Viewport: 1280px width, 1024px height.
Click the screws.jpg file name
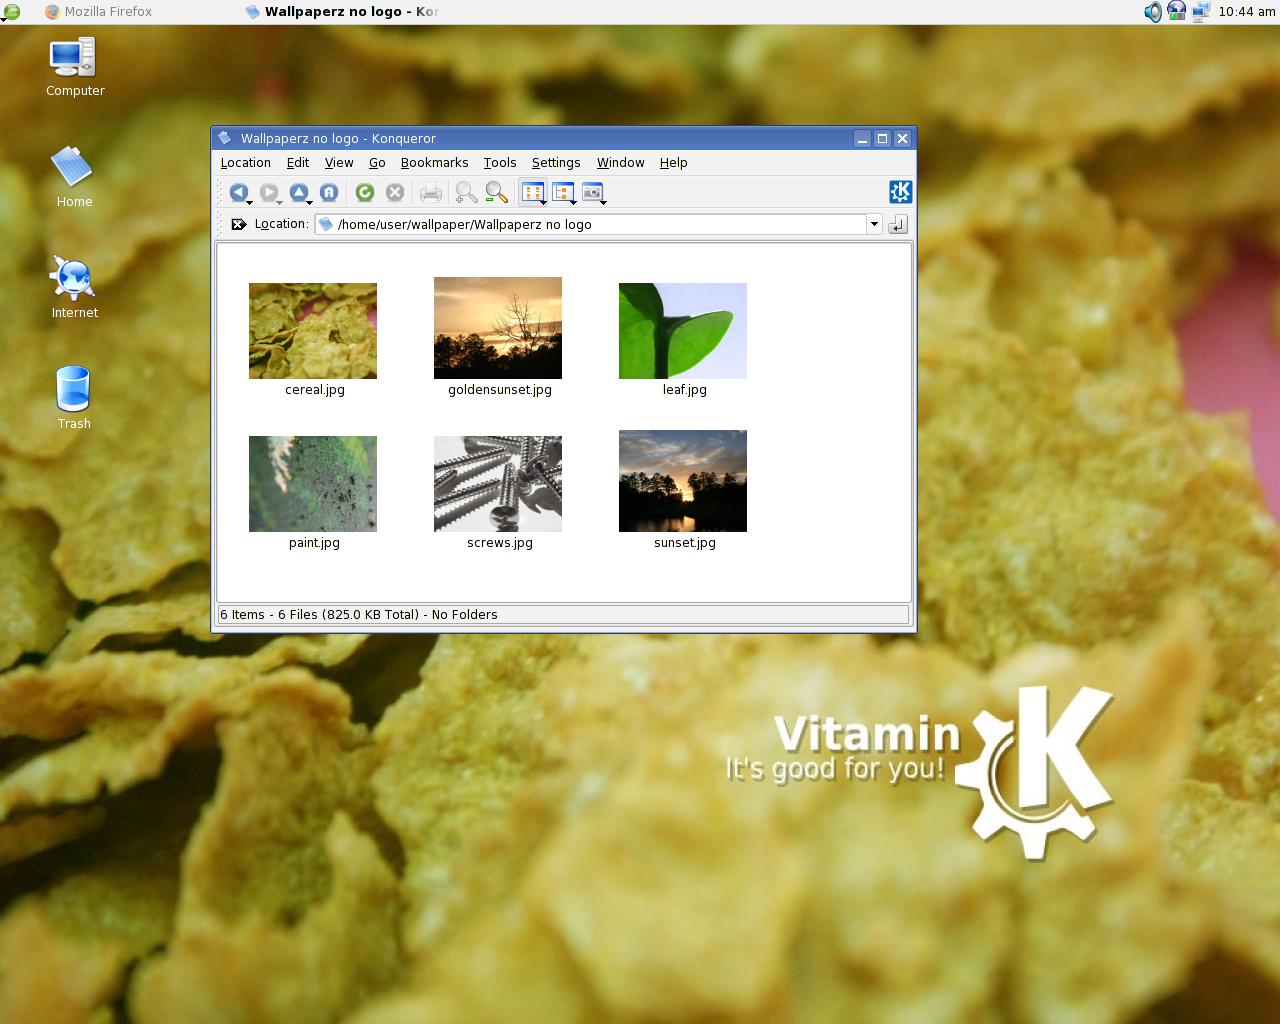499,543
